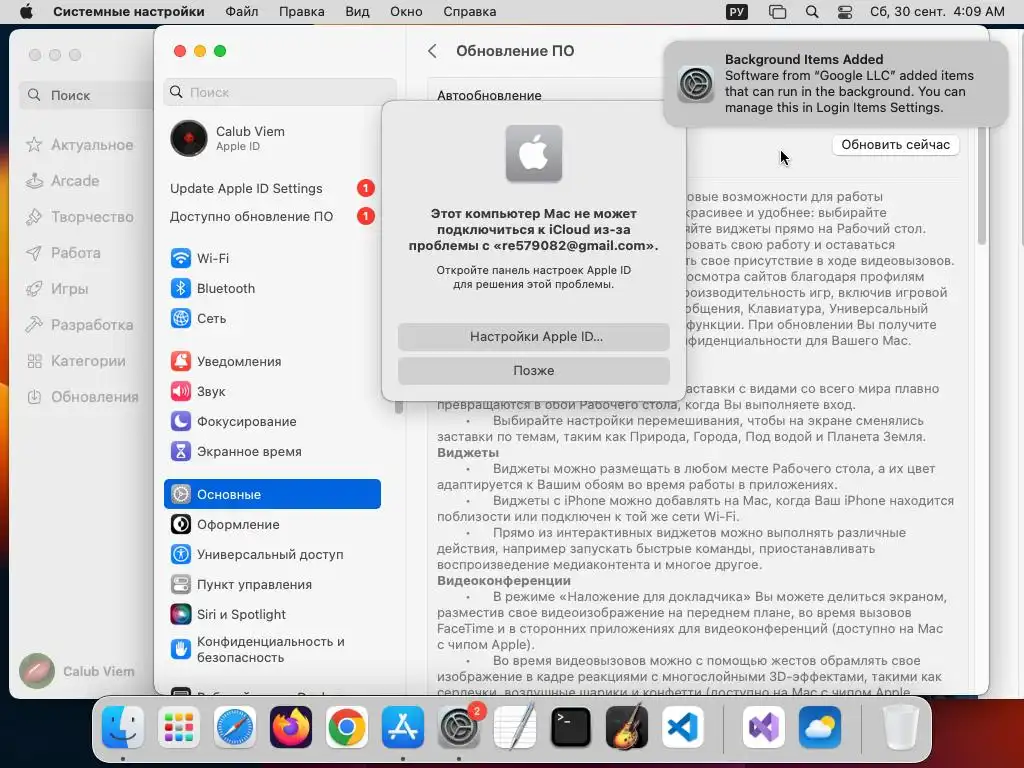Open Update Apple ID Settings row
This screenshot has width=1024, height=768.
(272, 189)
